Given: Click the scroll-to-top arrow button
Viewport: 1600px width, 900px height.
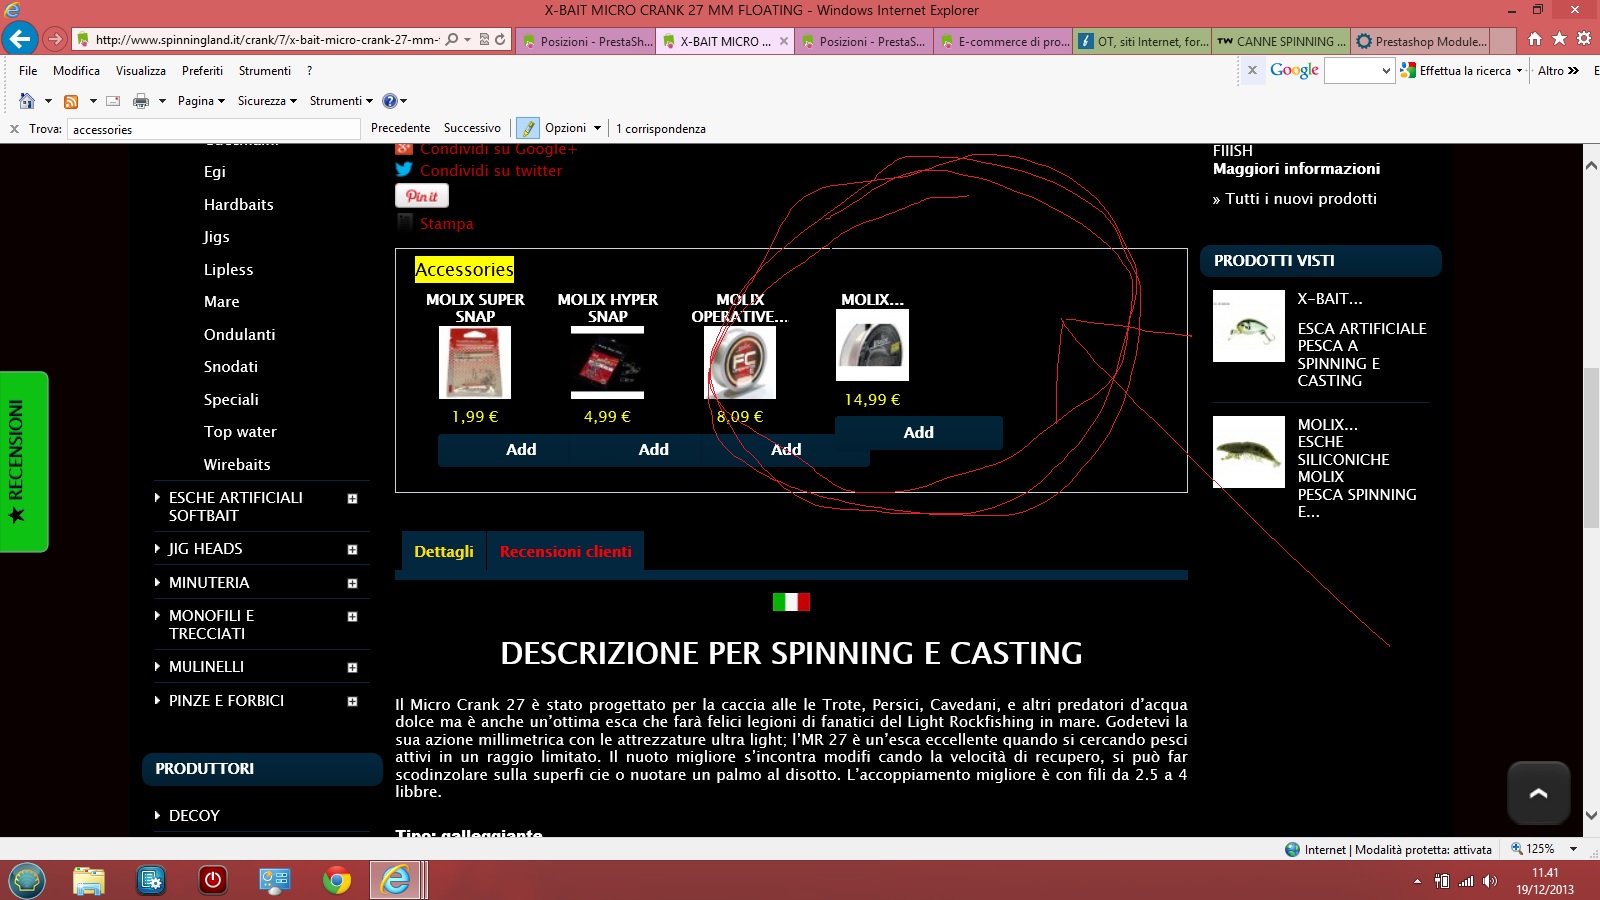Looking at the screenshot, I should point(1539,793).
